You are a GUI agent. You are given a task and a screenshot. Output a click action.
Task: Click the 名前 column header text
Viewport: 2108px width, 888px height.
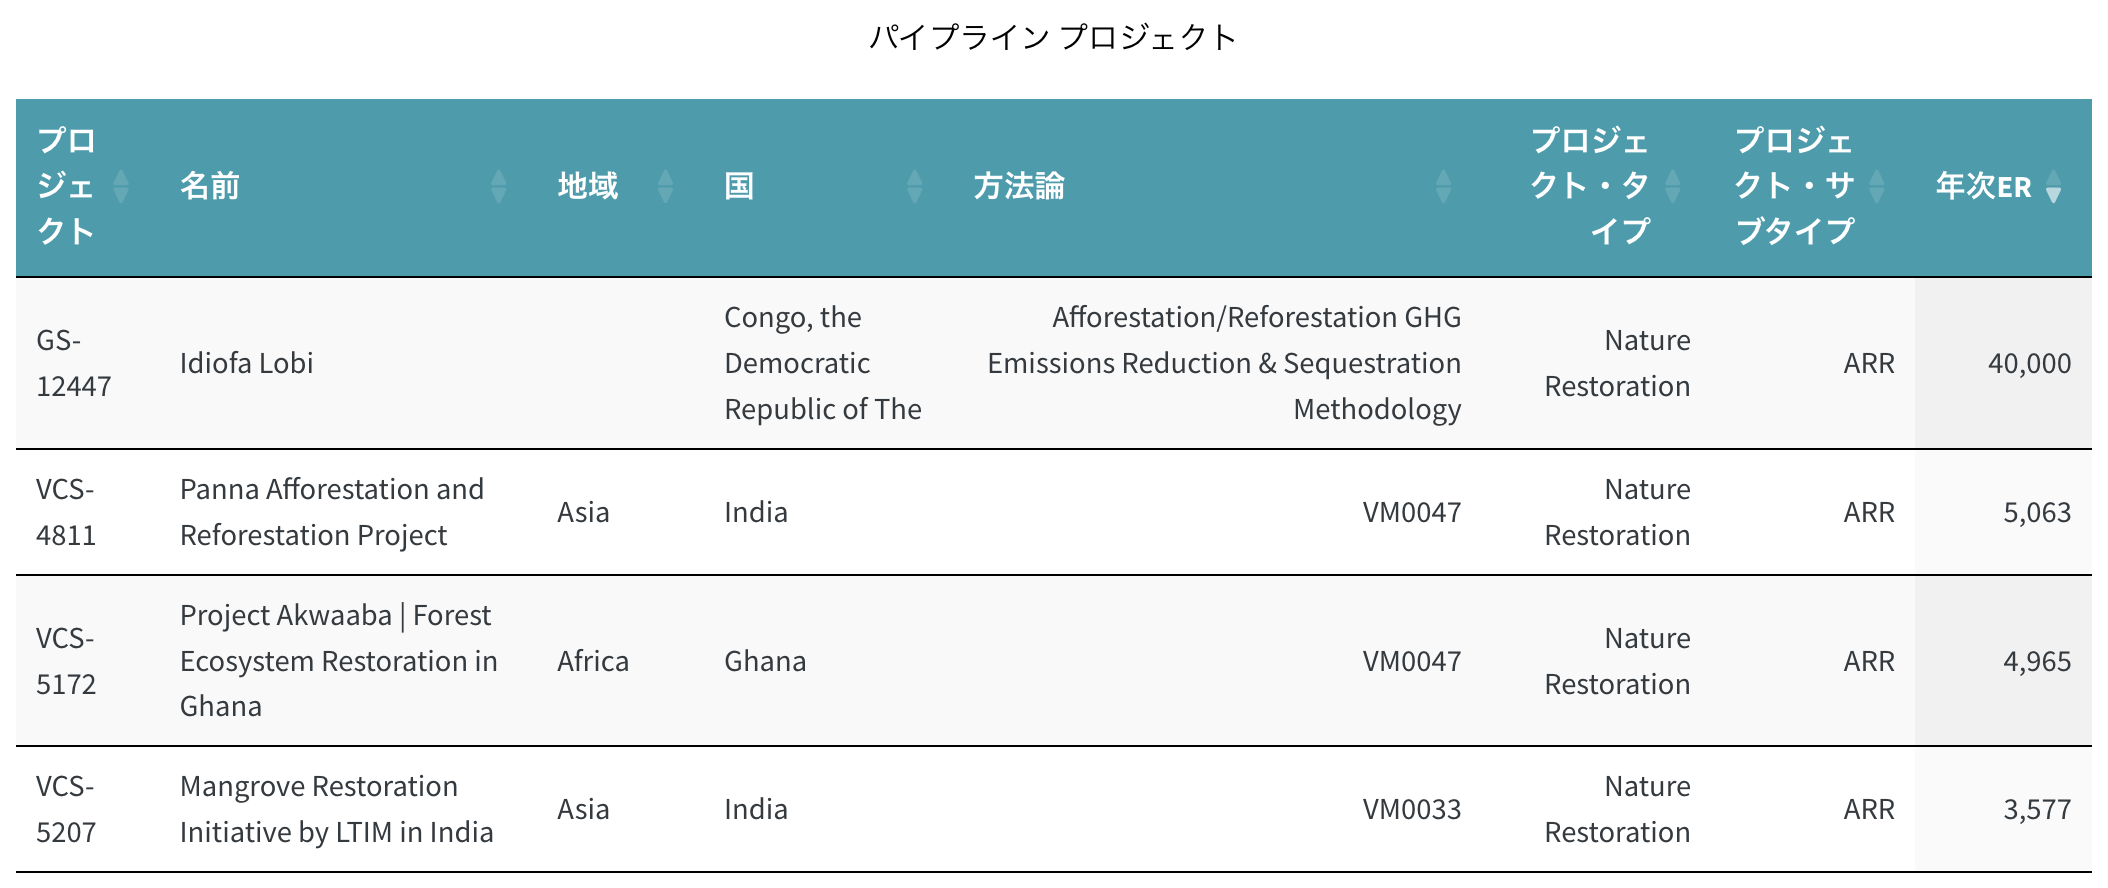tap(210, 186)
